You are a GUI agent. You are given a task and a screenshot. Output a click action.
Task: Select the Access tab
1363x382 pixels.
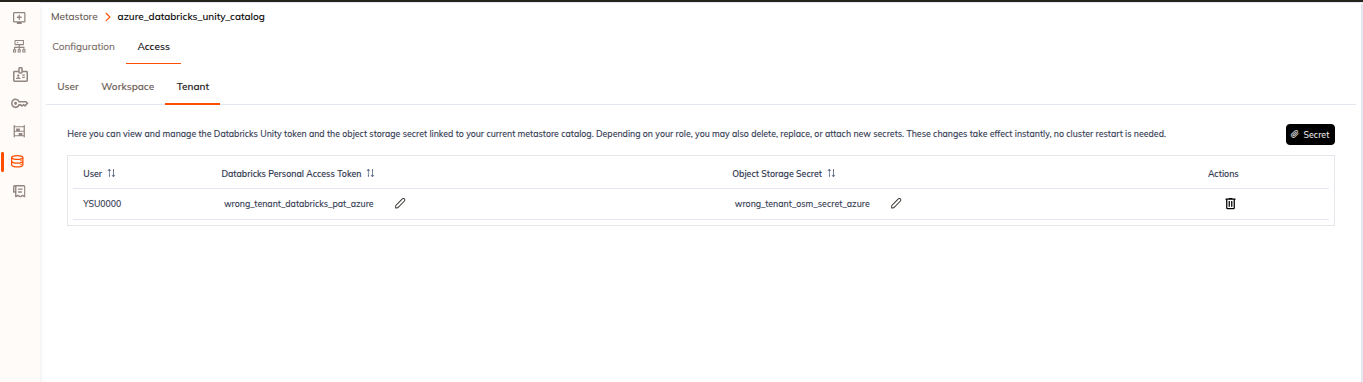tap(153, 46)
